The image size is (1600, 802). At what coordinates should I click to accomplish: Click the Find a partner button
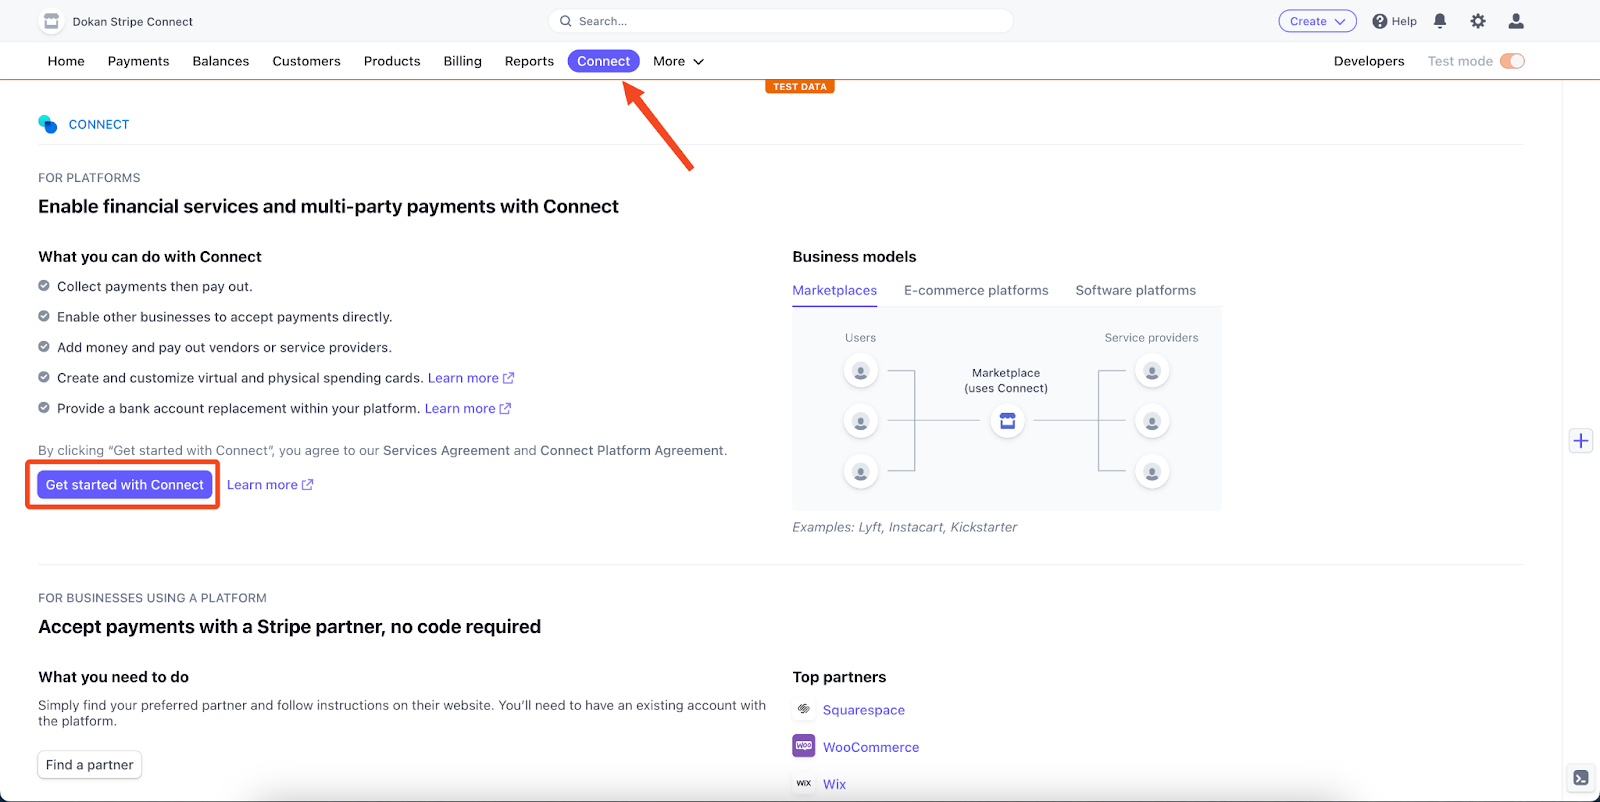coord(90,765)
